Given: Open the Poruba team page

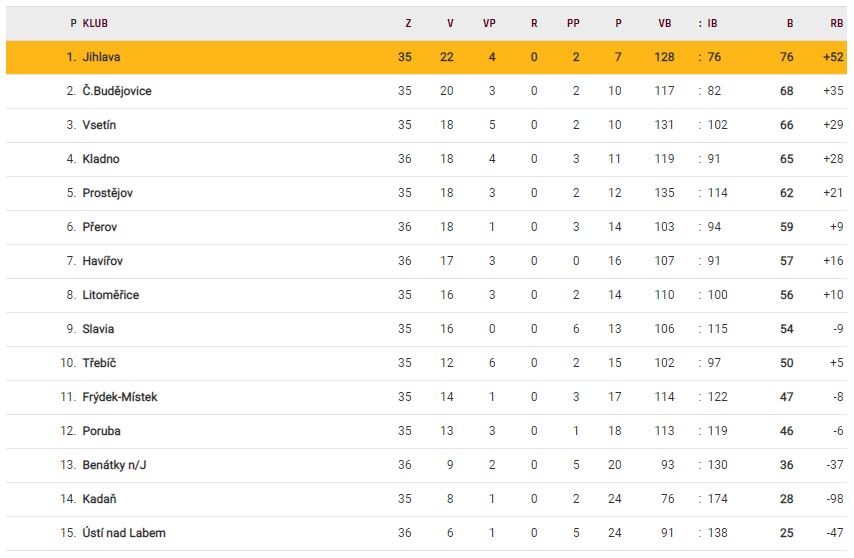Looking at the screenshot, I should coord(102,431).
